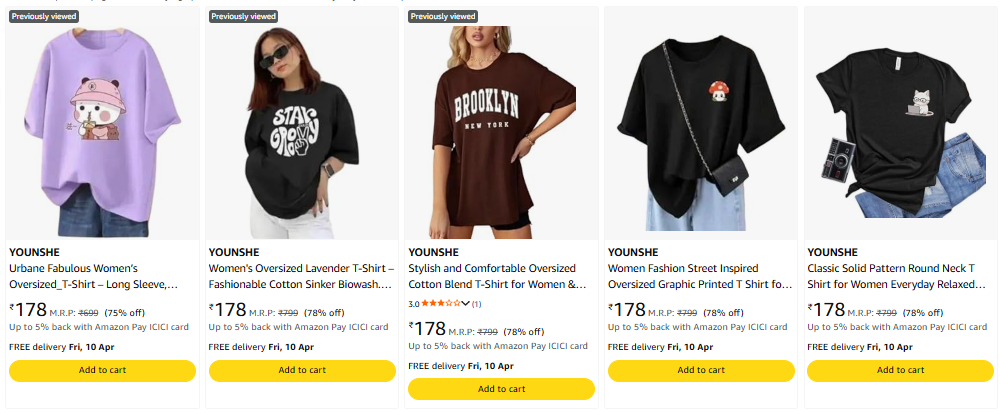Image resolution: width=1000 pixels, height=410 pixels.
Task: Add Classic Solid Pattern Round Neck T-Shirt to cart
Action: 900,370
